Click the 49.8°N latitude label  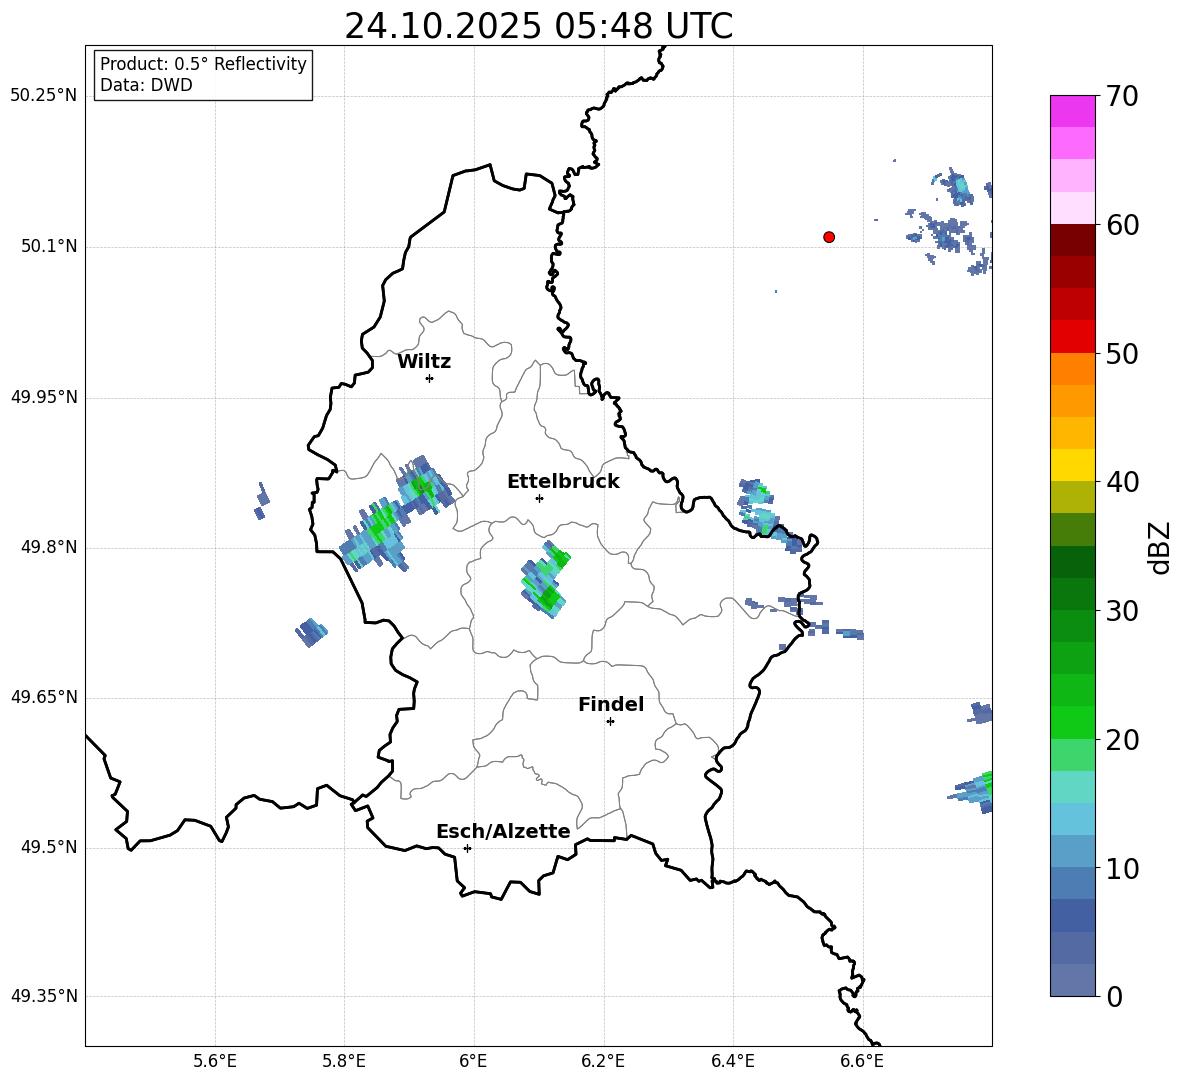tap(49, 547)
